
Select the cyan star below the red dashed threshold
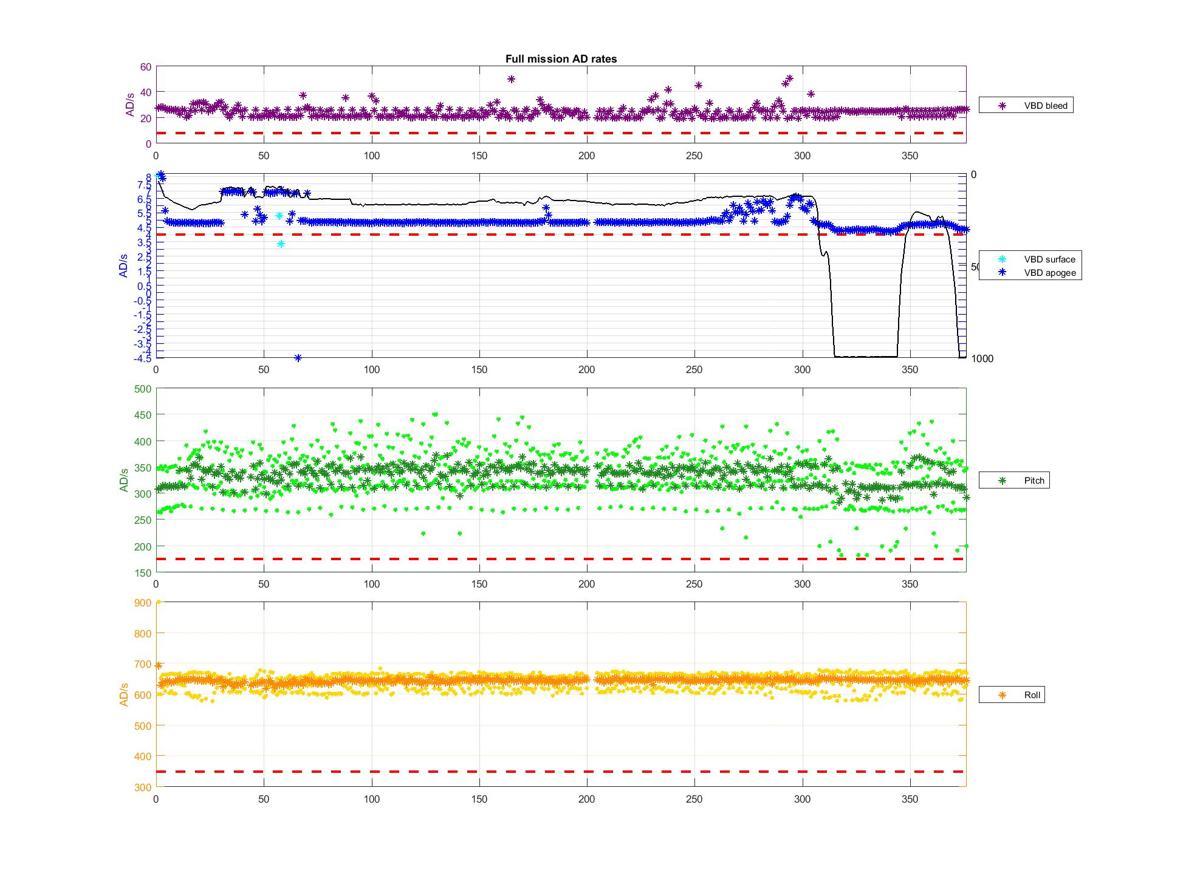coord(281,244)
